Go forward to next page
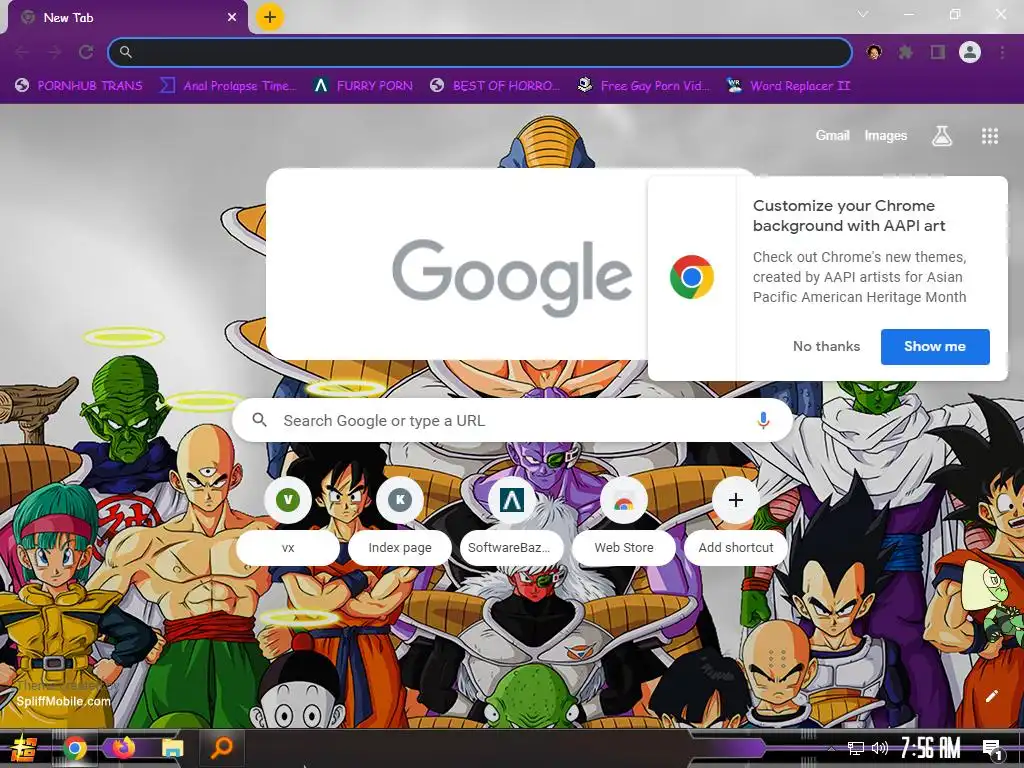This screenshot has height=768, width=1024. pyautogui.click(x=54, y=52)
